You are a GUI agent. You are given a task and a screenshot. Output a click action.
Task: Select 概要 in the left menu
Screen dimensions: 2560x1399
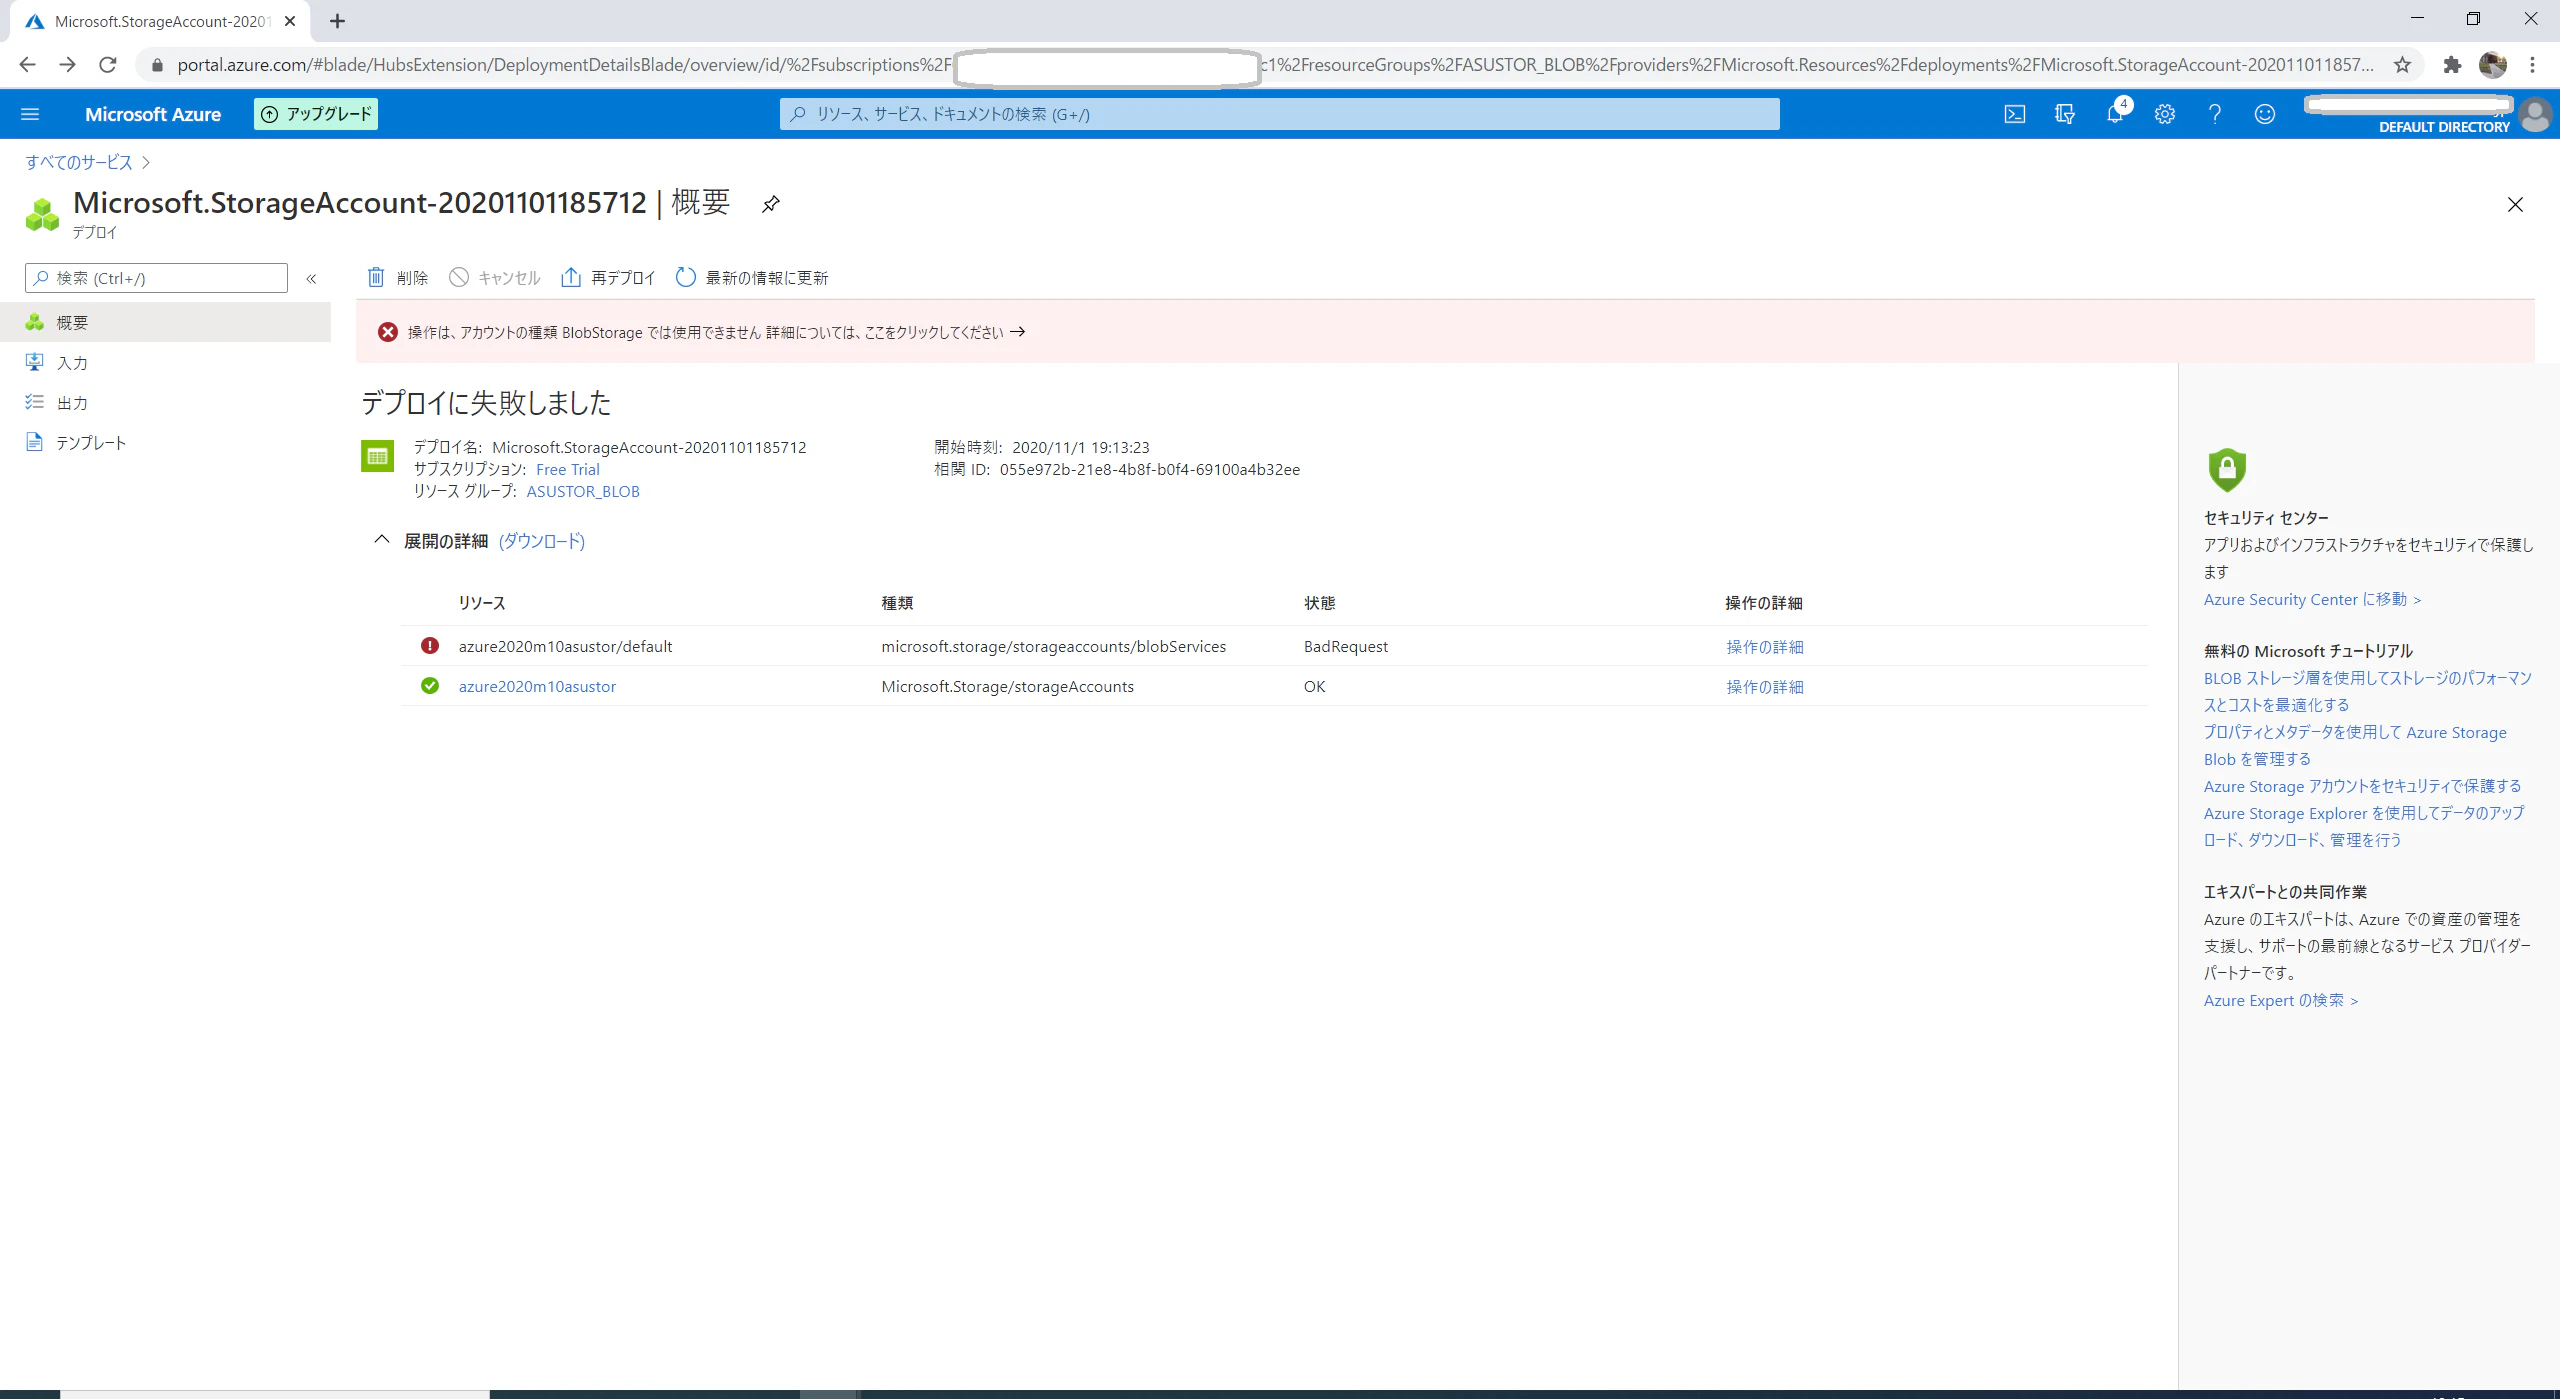[165, 322]
